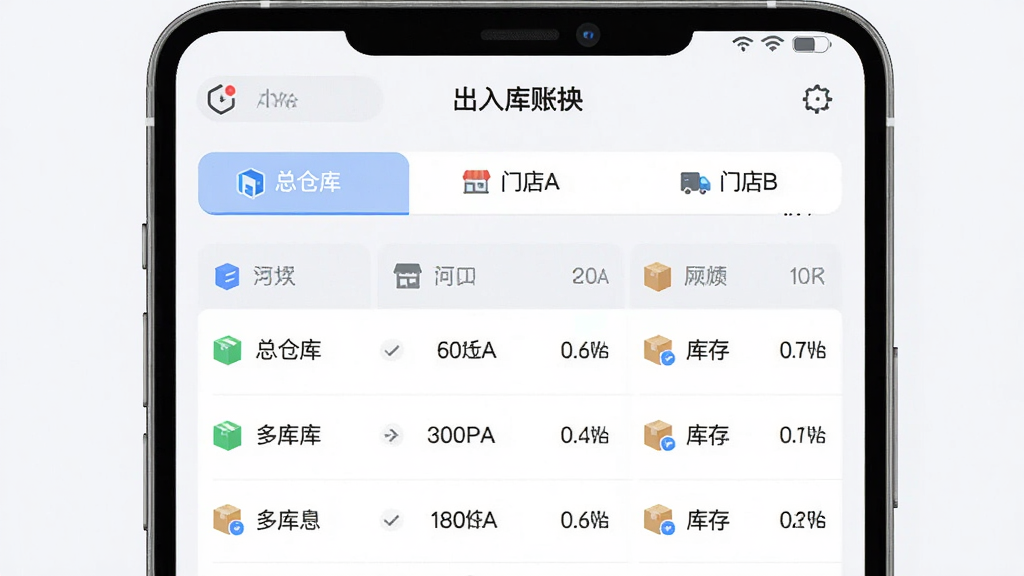Click the page title 出入库账抉

518,100
